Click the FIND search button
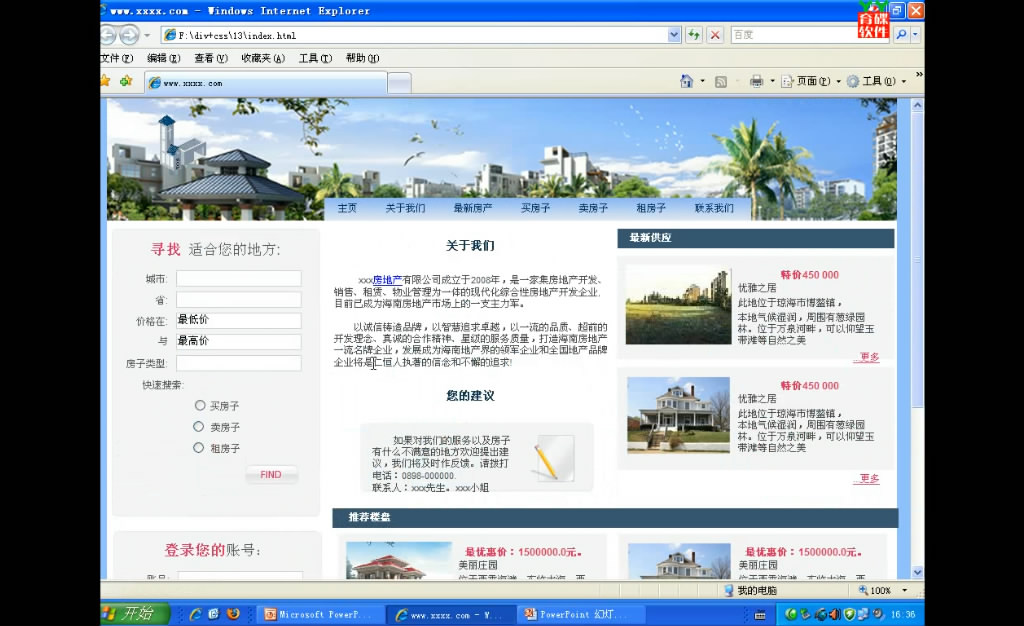Viewport: 1024px width, 626px height. pyautogui.click(x=271, y=475)
